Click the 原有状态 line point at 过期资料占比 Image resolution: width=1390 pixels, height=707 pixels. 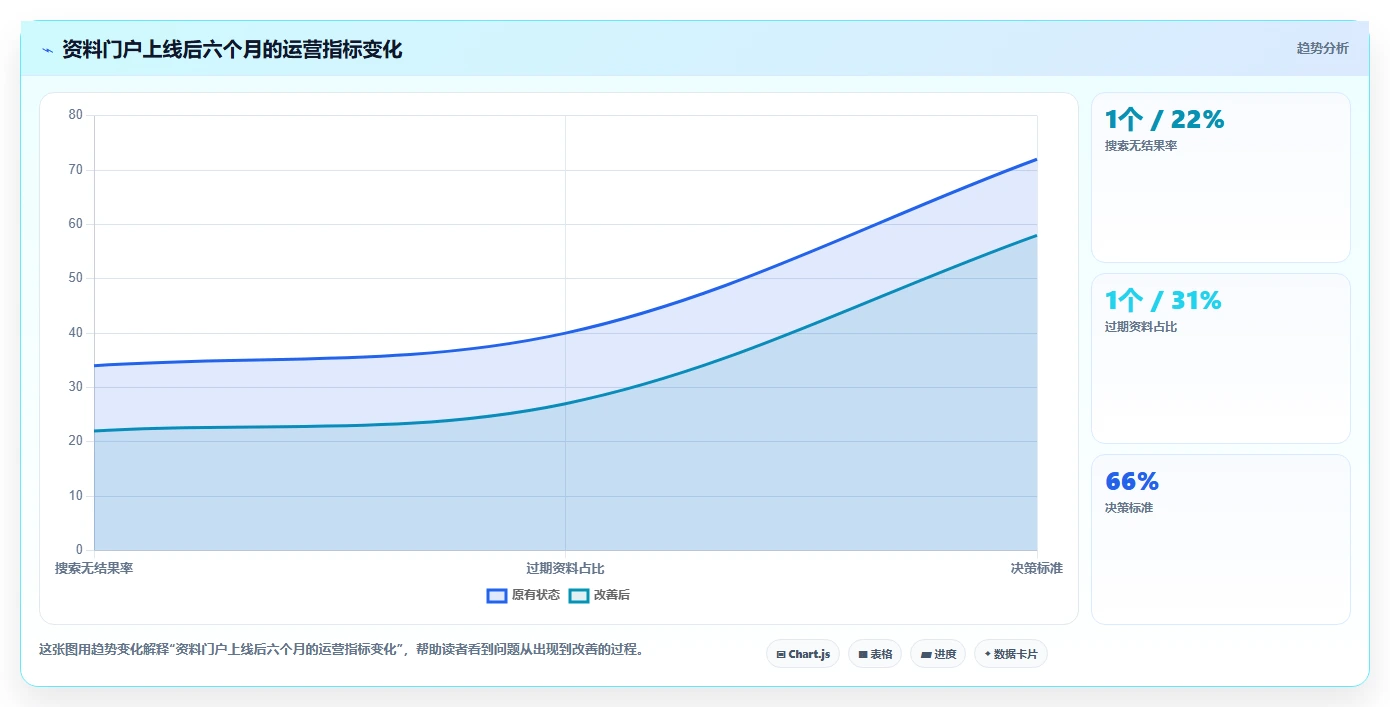(565, 333)
